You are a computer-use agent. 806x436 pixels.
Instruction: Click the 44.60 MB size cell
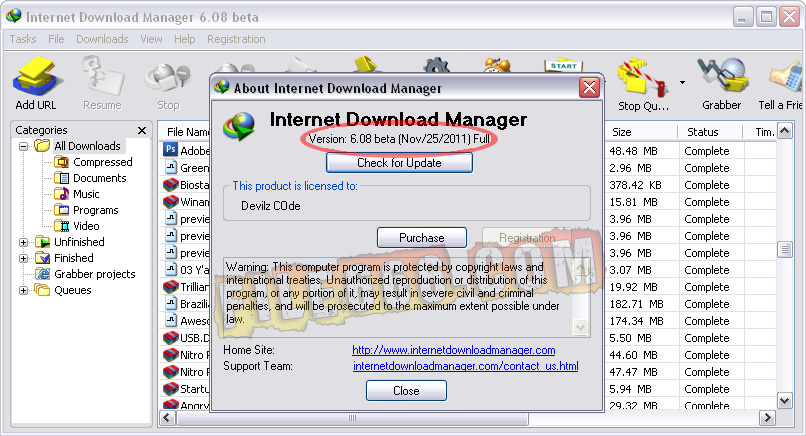(633, 355)
